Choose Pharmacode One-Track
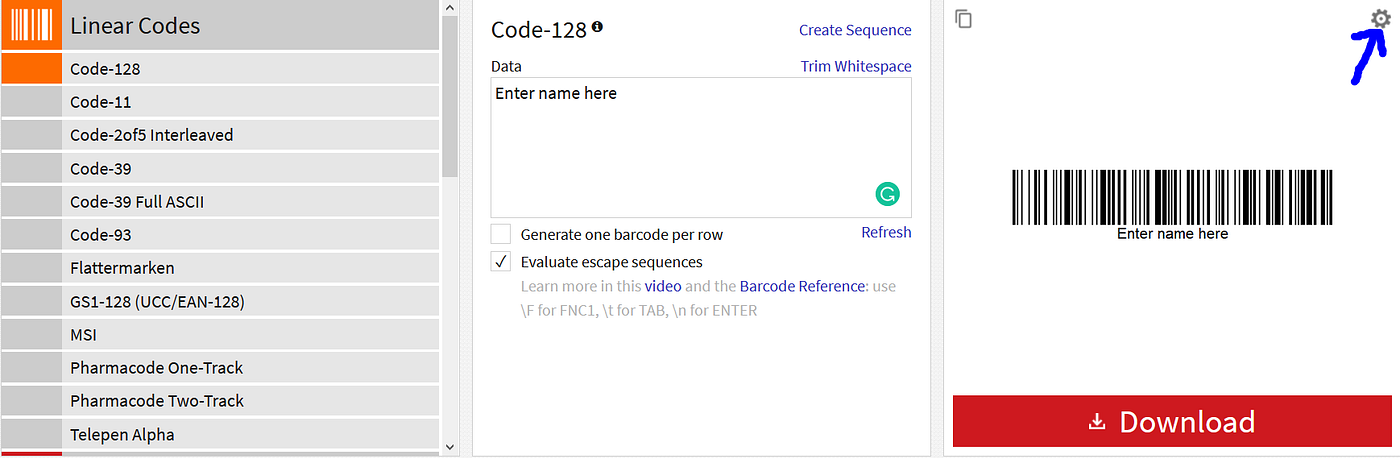This screenshot has width=1400, height=458. 220,367
